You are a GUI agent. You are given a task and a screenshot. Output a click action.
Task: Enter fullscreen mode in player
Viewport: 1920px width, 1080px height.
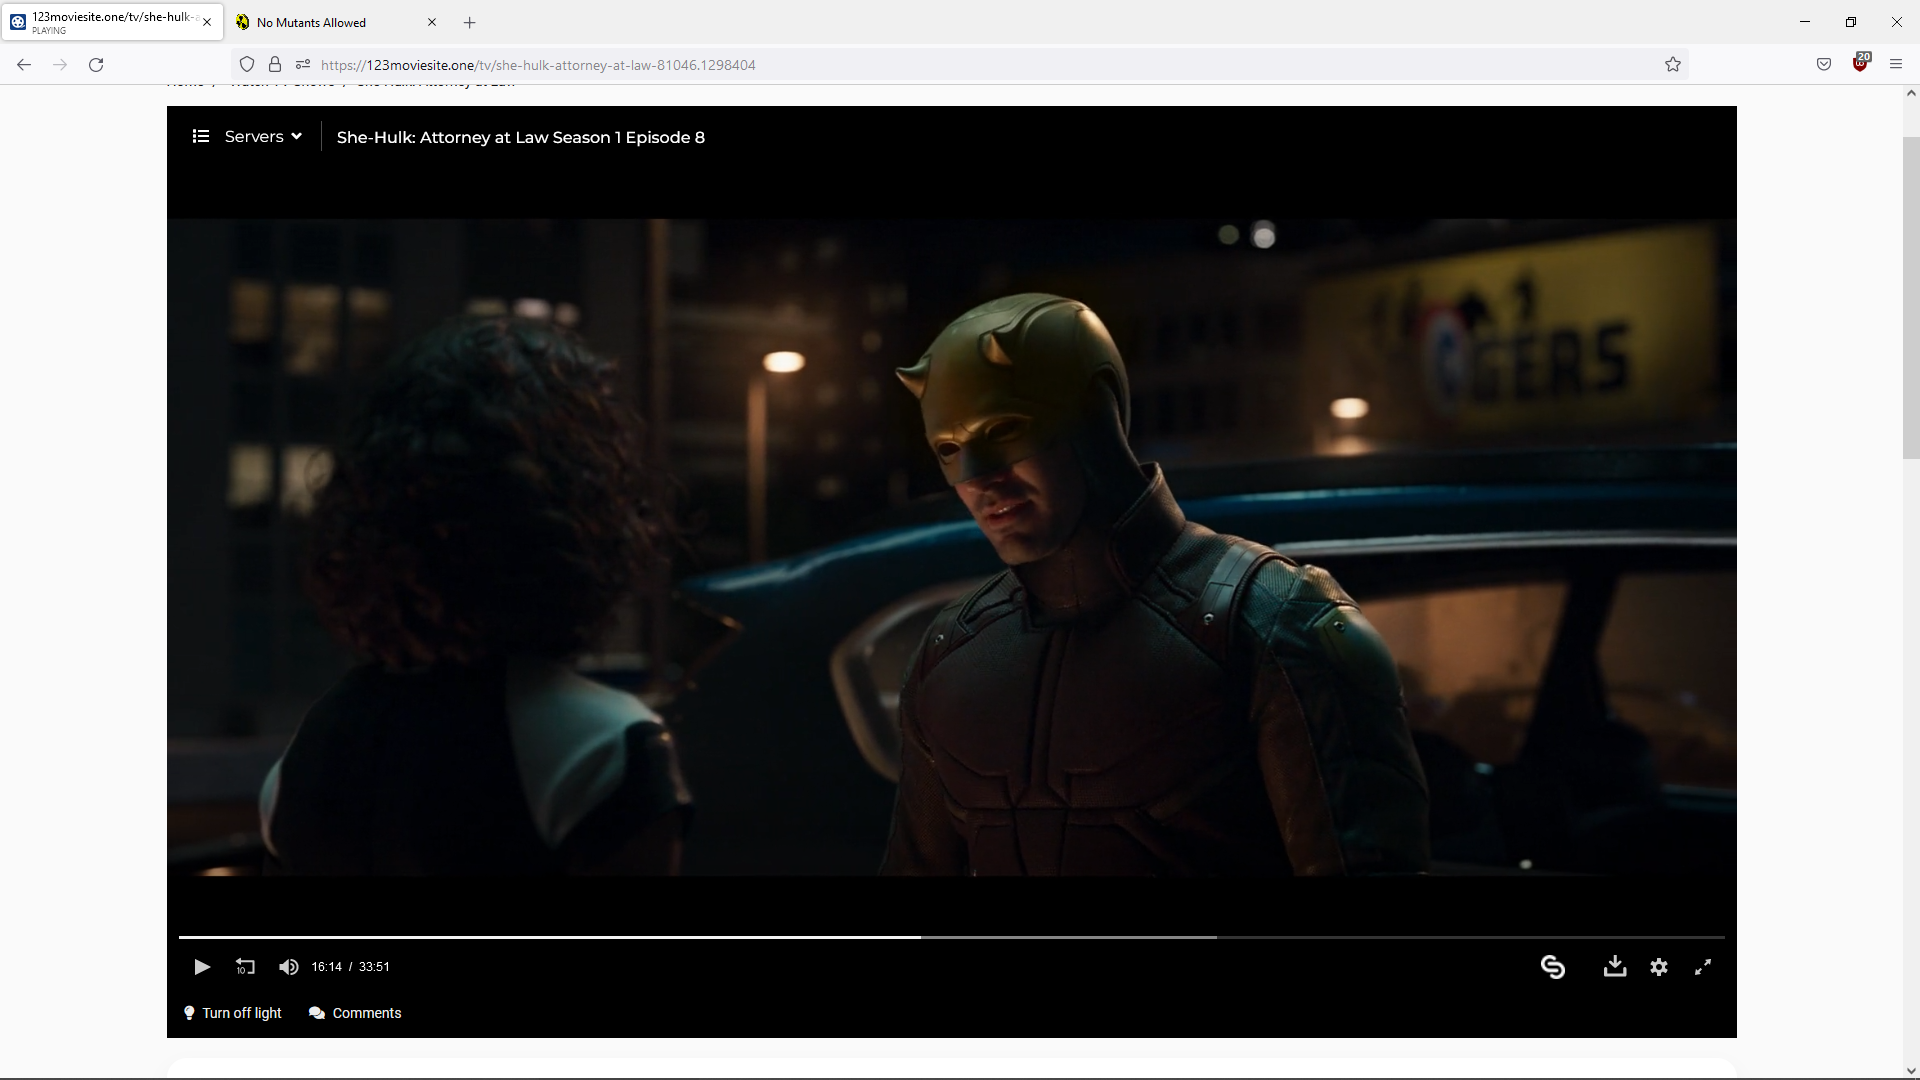pos(1703,967)
